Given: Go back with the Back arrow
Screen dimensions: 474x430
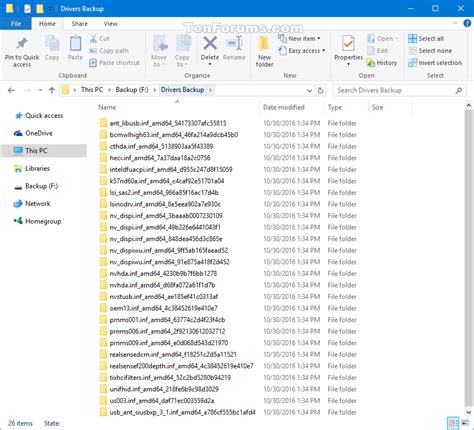Looking at the screenshot, I should click(x=11, y=90).
